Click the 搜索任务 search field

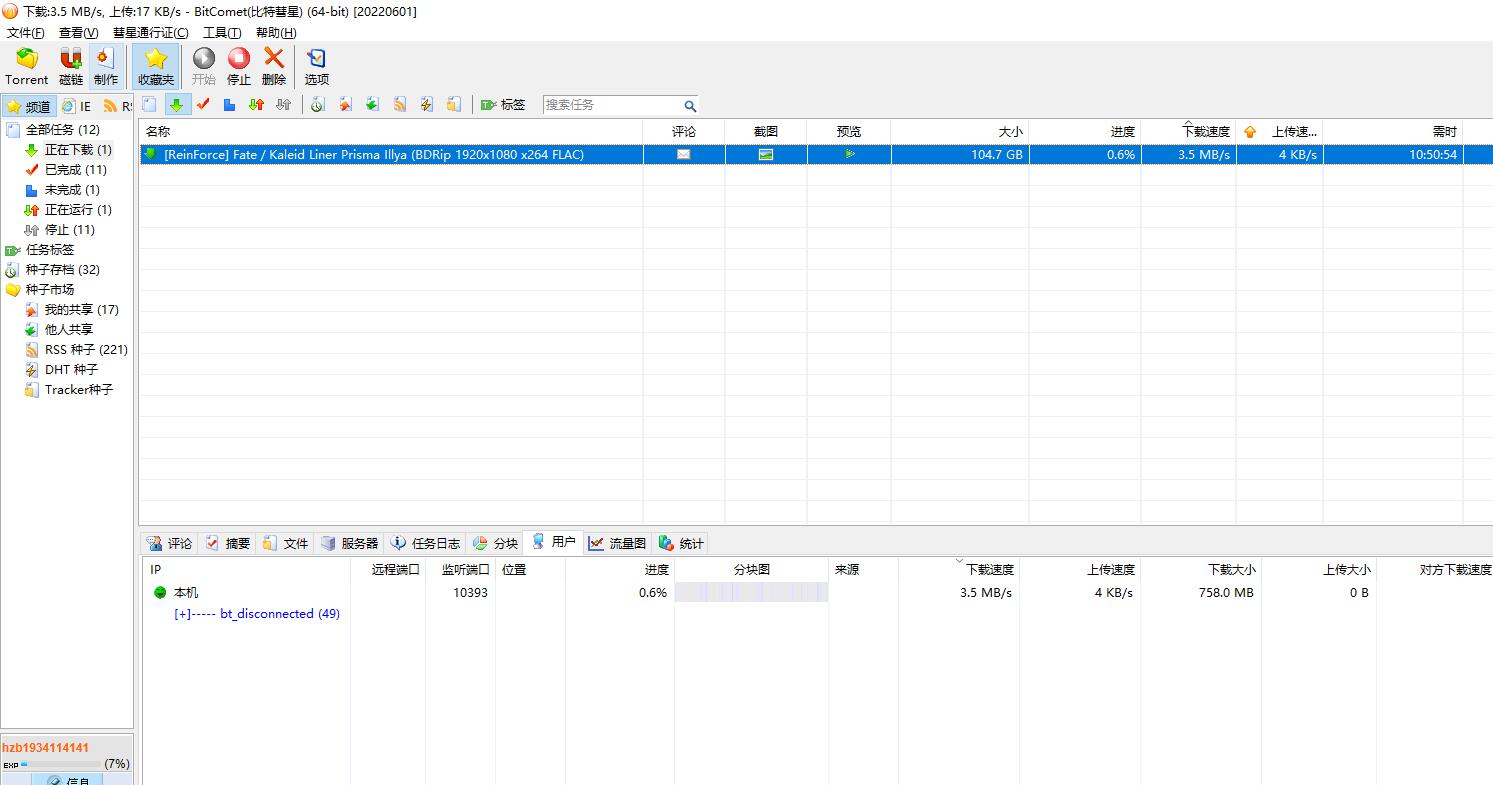pos(612,104)
